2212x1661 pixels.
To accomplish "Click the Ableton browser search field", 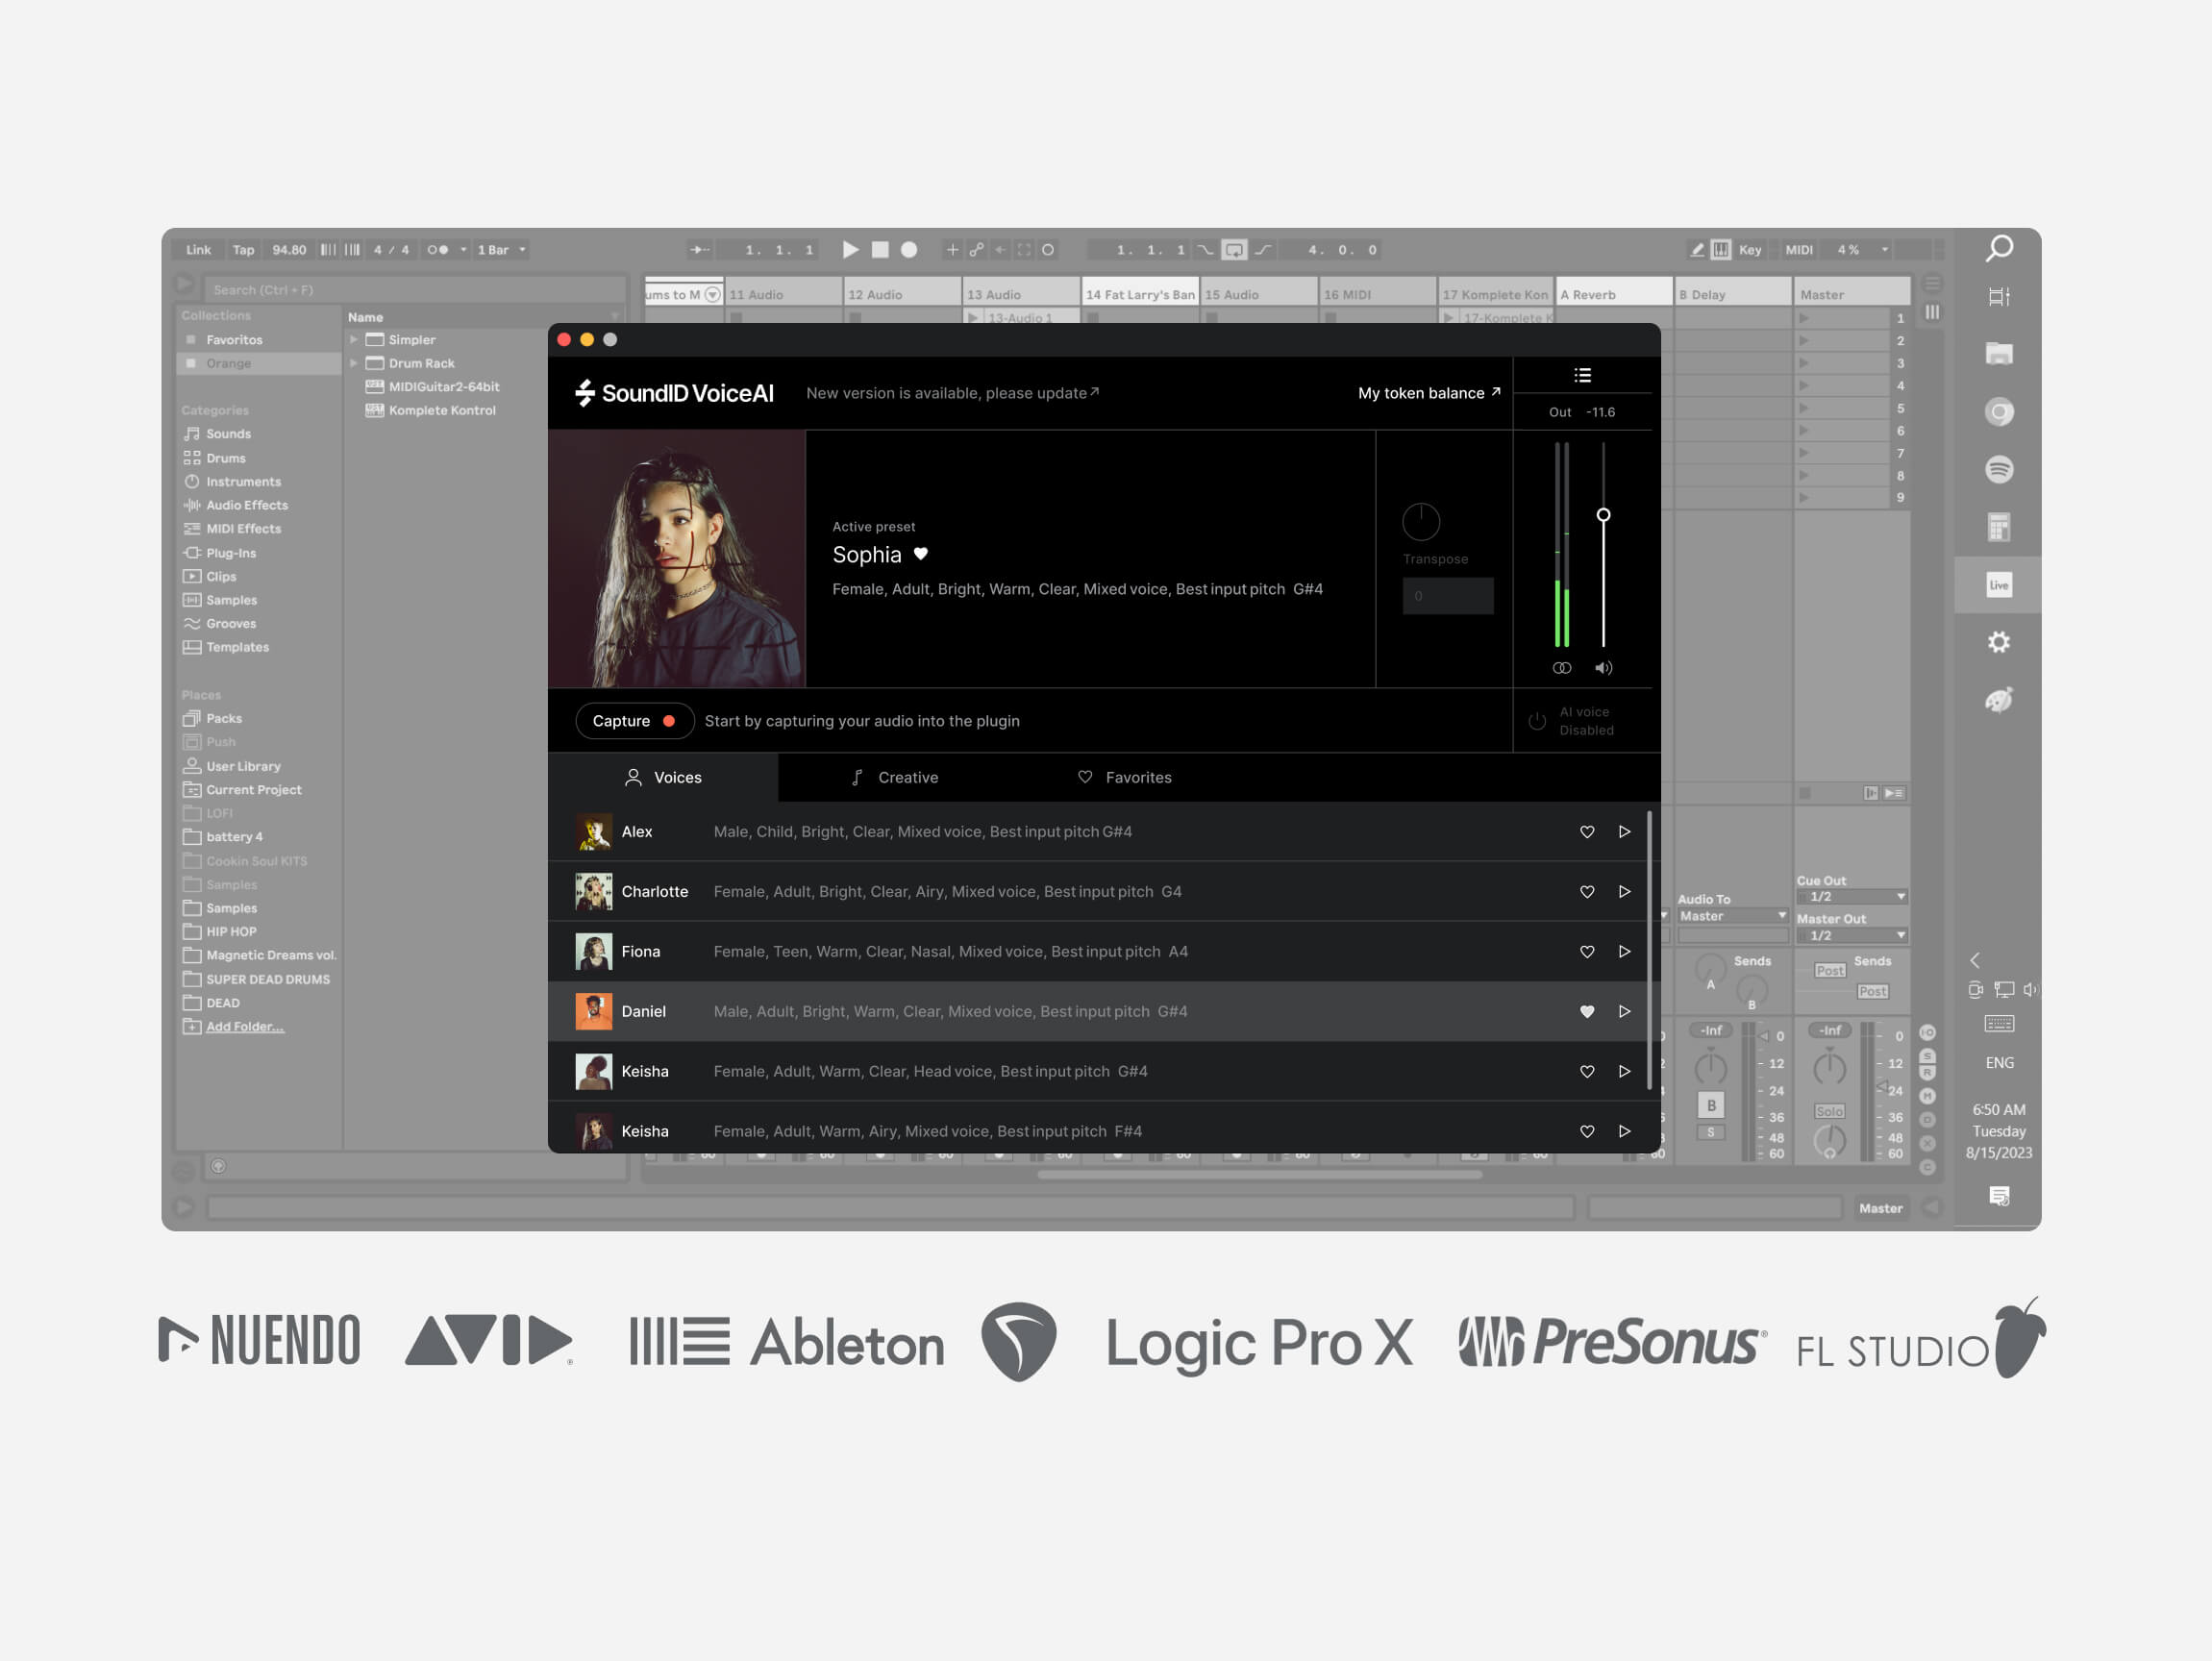I will click(416, 290).
